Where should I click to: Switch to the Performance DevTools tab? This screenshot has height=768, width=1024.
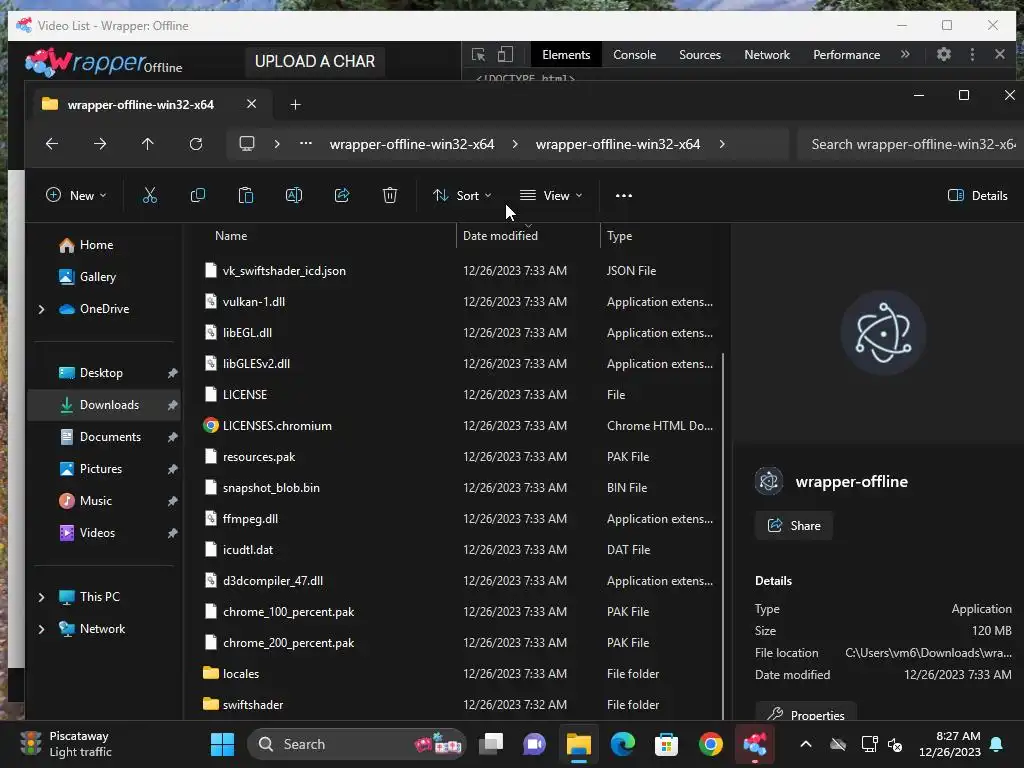coord(846,55)
